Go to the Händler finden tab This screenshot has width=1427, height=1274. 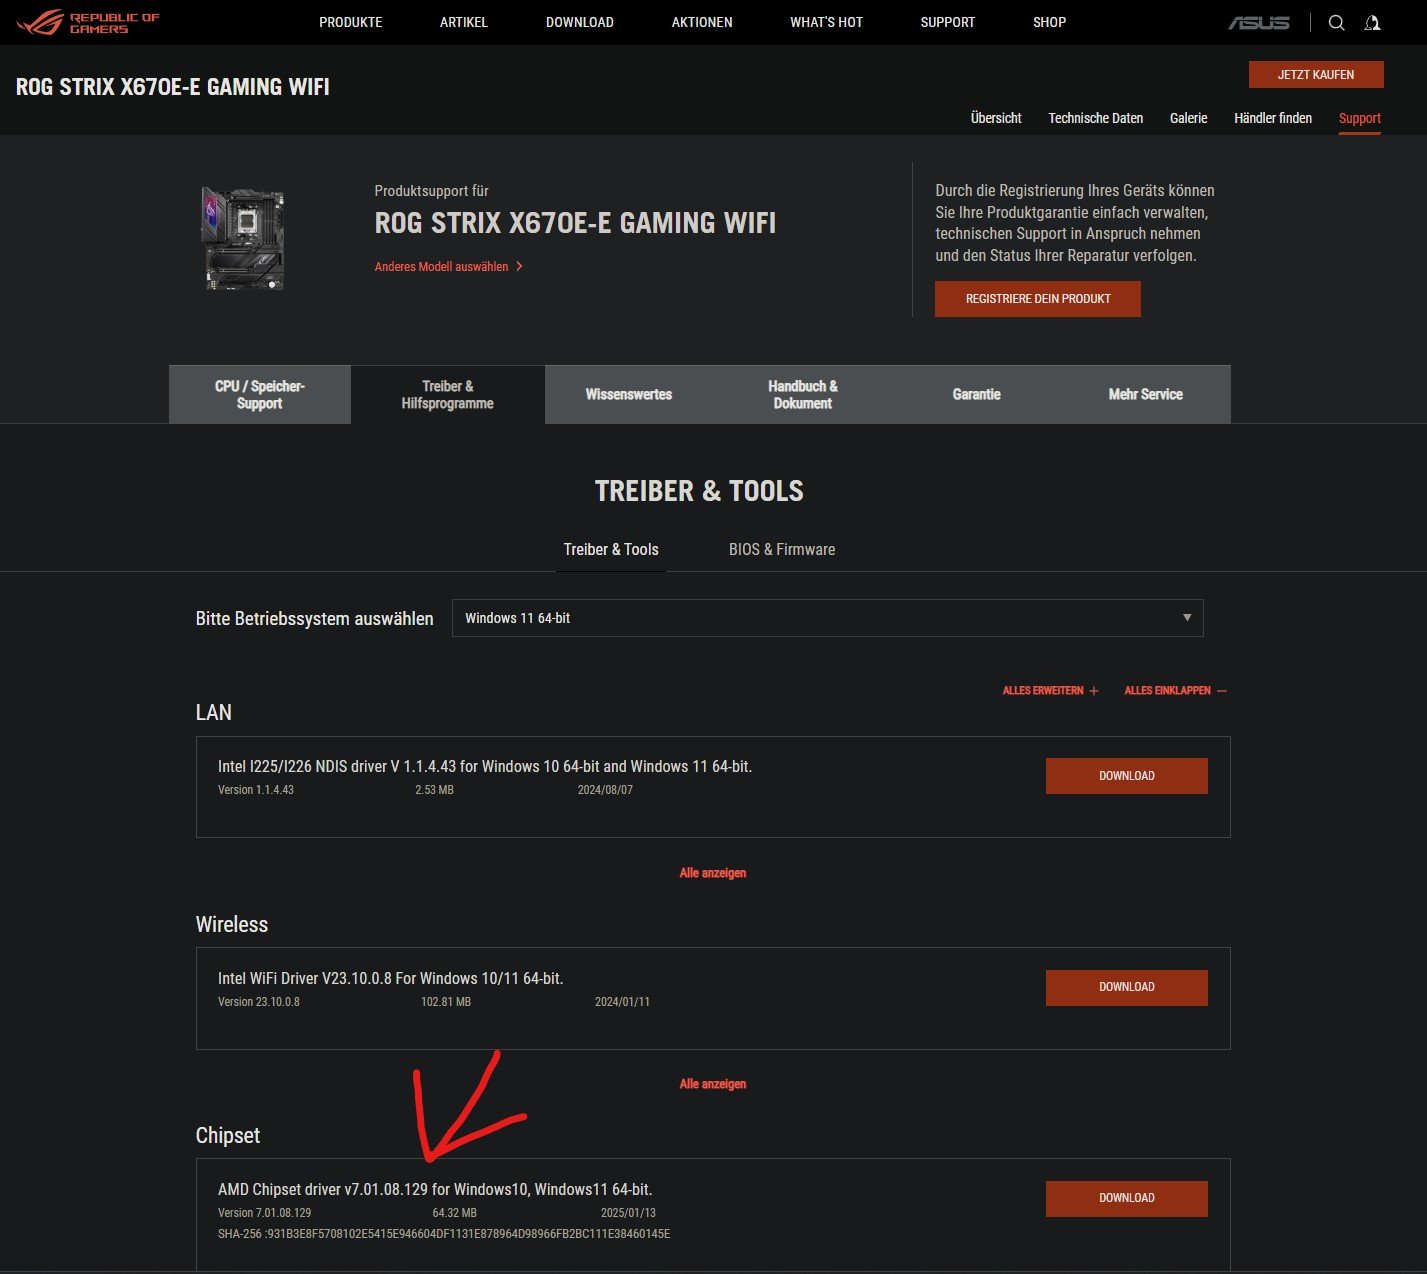click(1273, 118)
